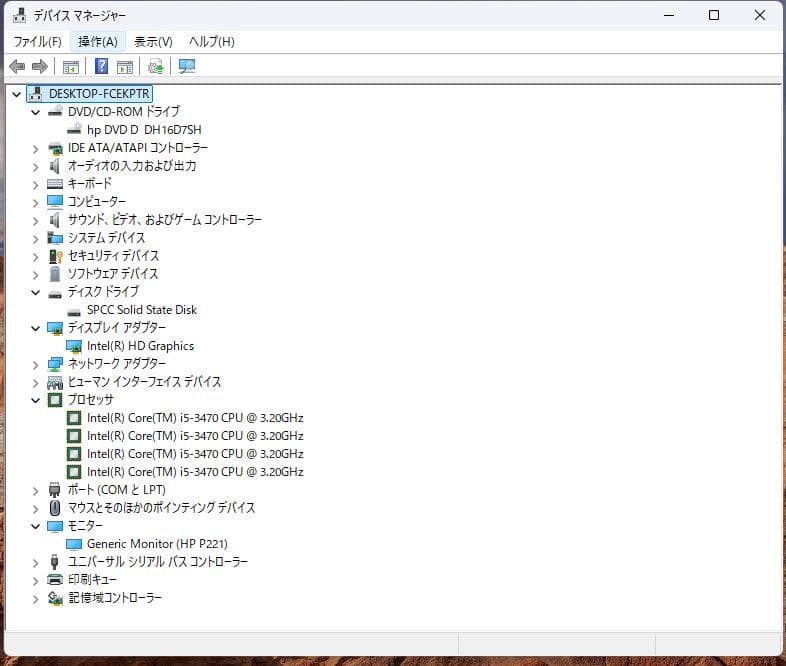Click the プロセッサ chip icon
Screen dimensions: 786x666
(55, 400)
